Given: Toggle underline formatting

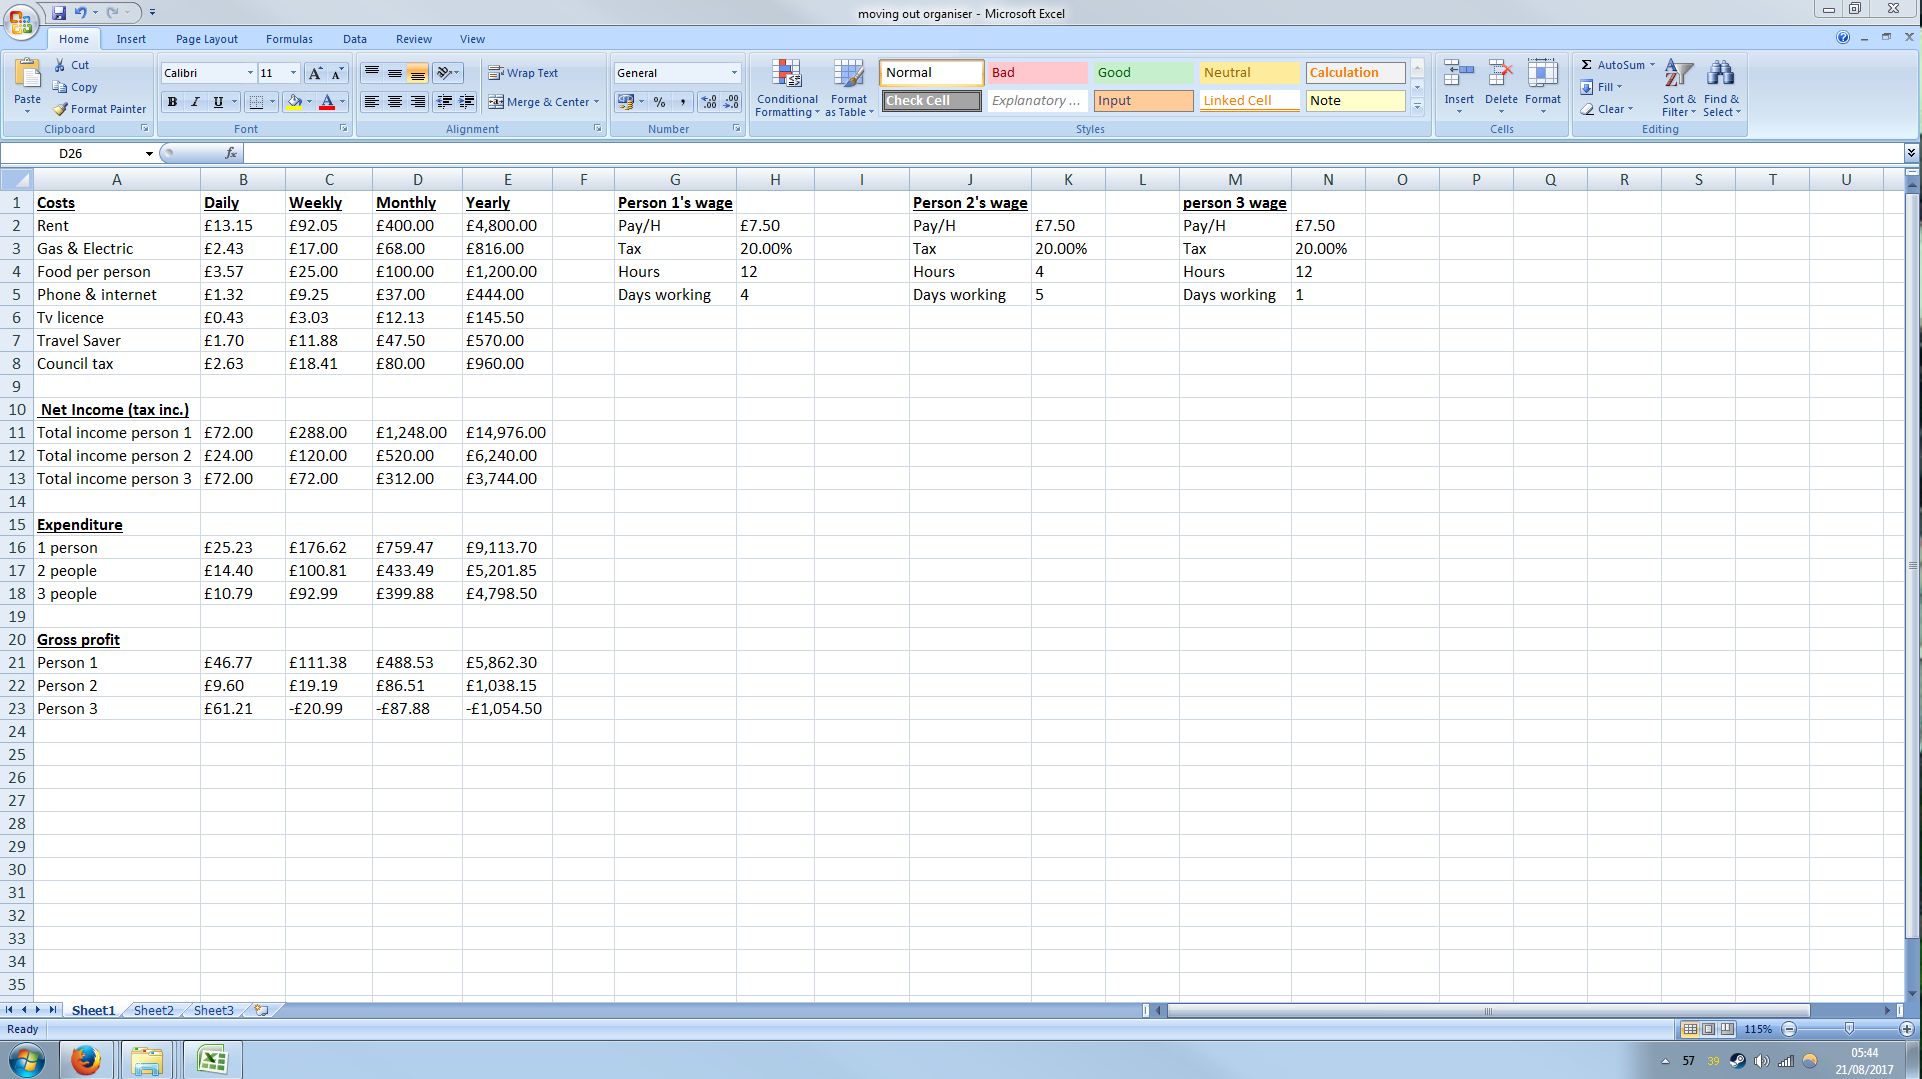Looking at the screenshot, I should [x=218, y=102].
